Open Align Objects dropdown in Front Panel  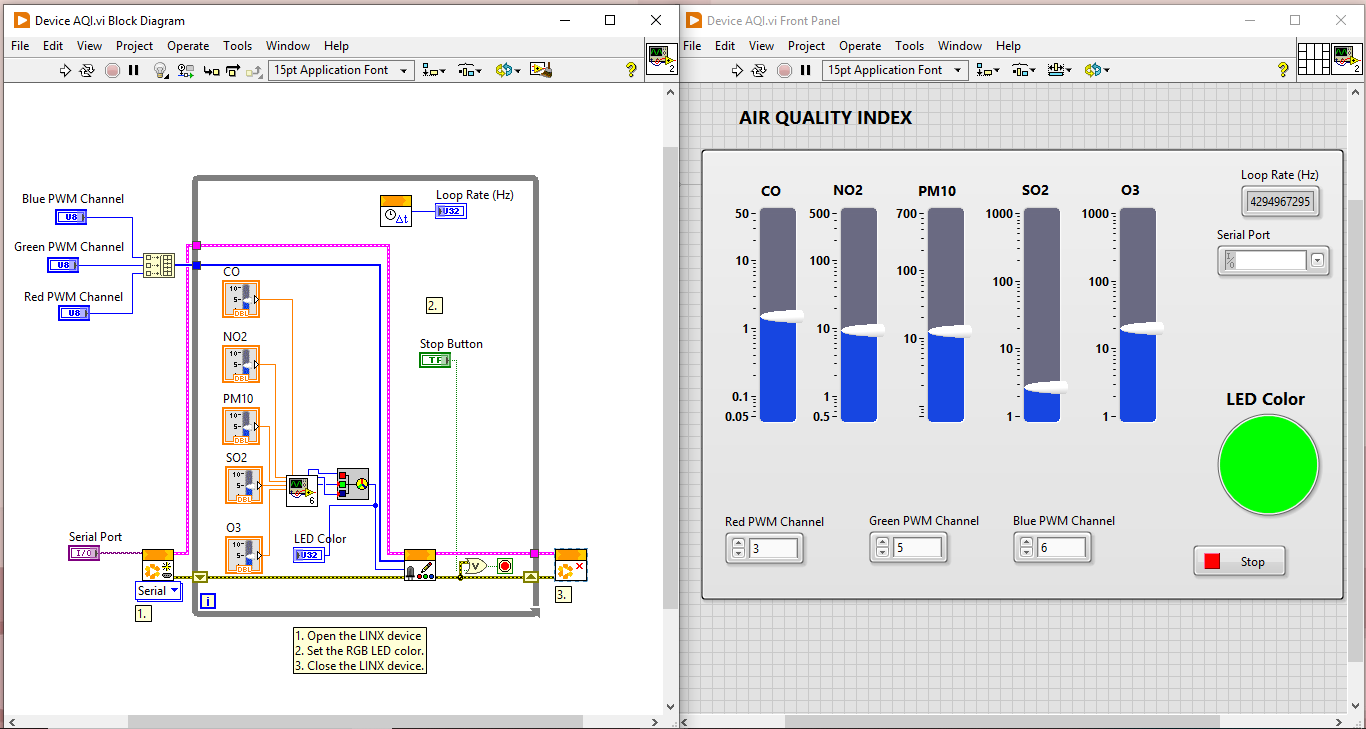988,70
